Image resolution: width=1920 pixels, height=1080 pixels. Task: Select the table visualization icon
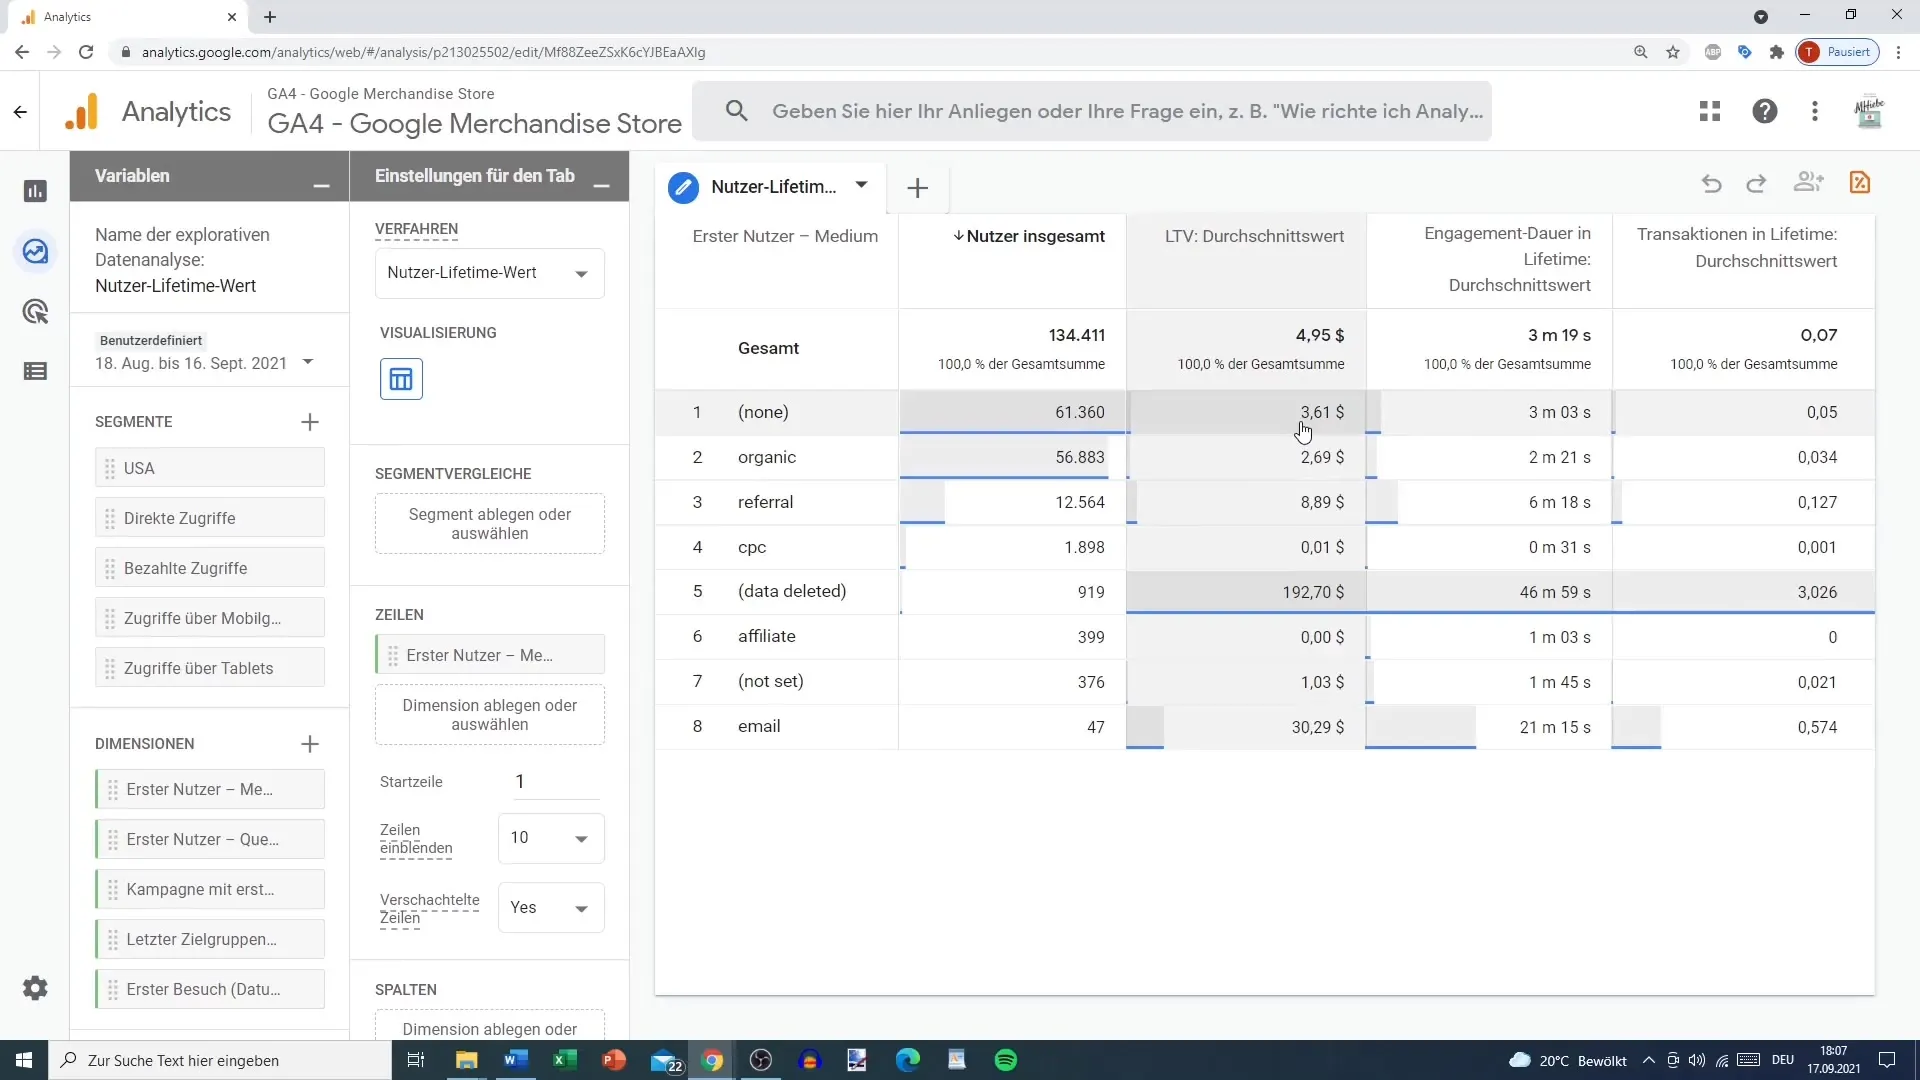(401, 379)
